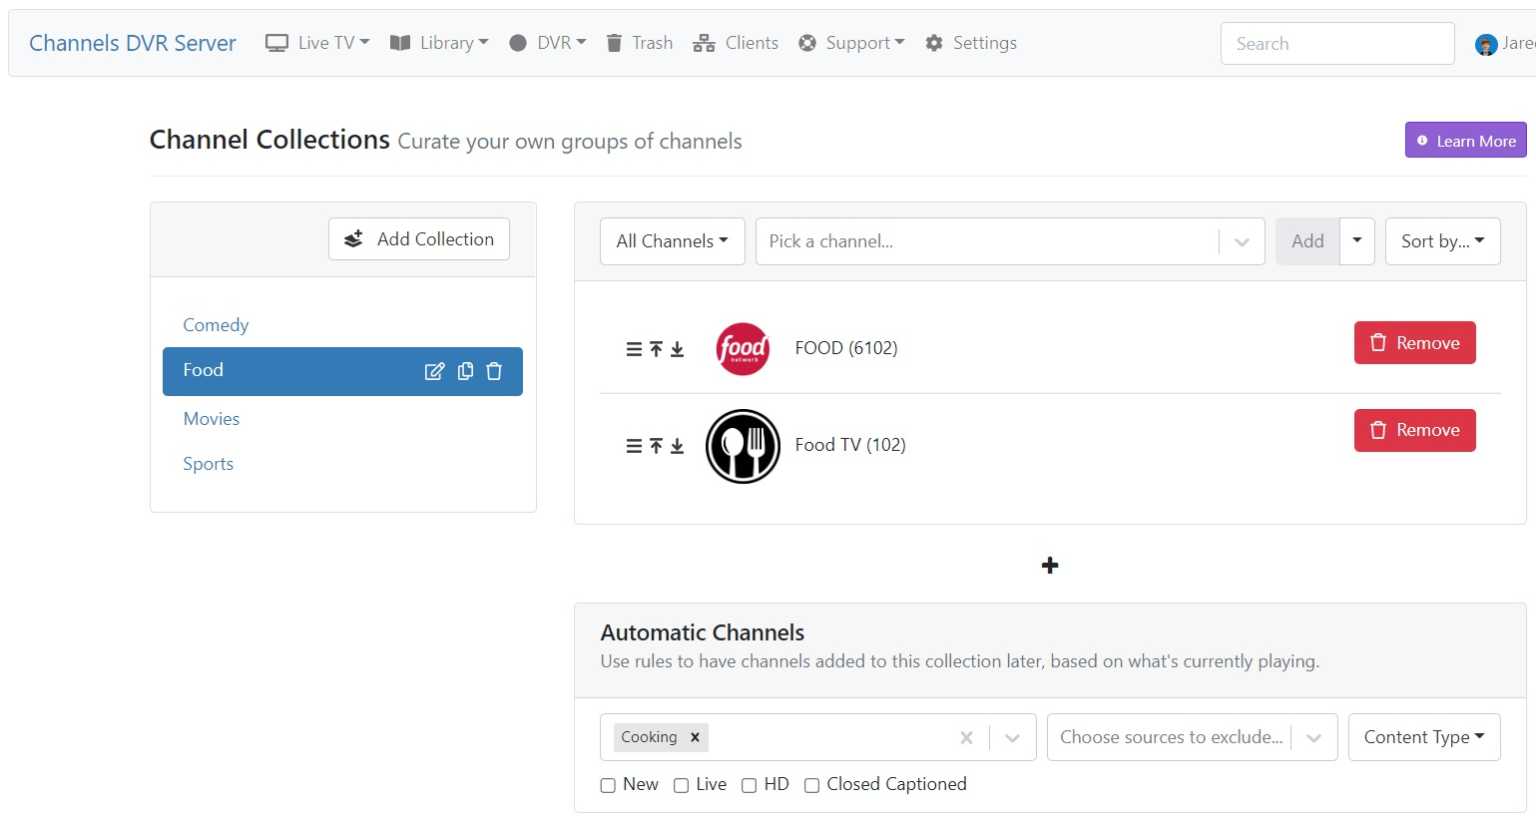Viewport: 1536px width, 820px height.
Task: Open the All Channels filter dropdown
Action: pyautogui.click(x=671, y=241)
